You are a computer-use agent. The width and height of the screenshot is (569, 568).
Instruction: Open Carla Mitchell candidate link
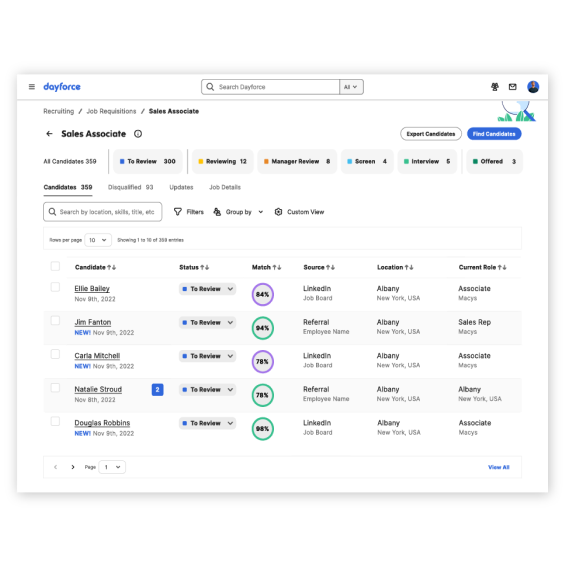pos(97,356)
